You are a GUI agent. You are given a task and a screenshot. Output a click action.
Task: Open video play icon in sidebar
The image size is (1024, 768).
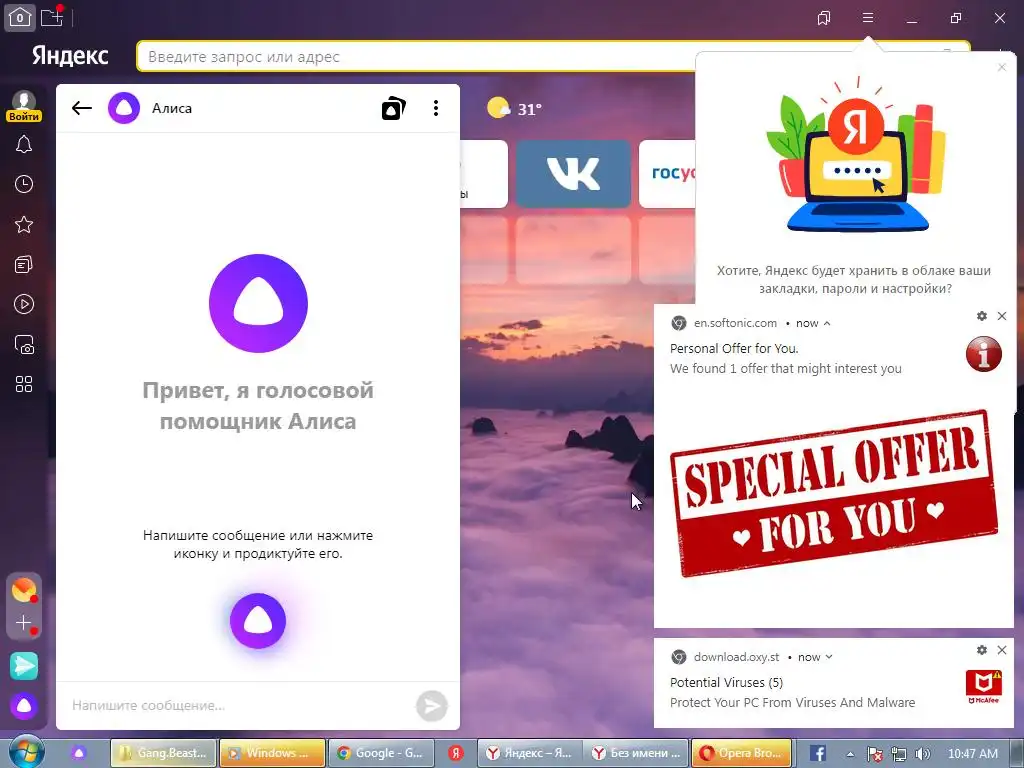[x=24, y=304]
